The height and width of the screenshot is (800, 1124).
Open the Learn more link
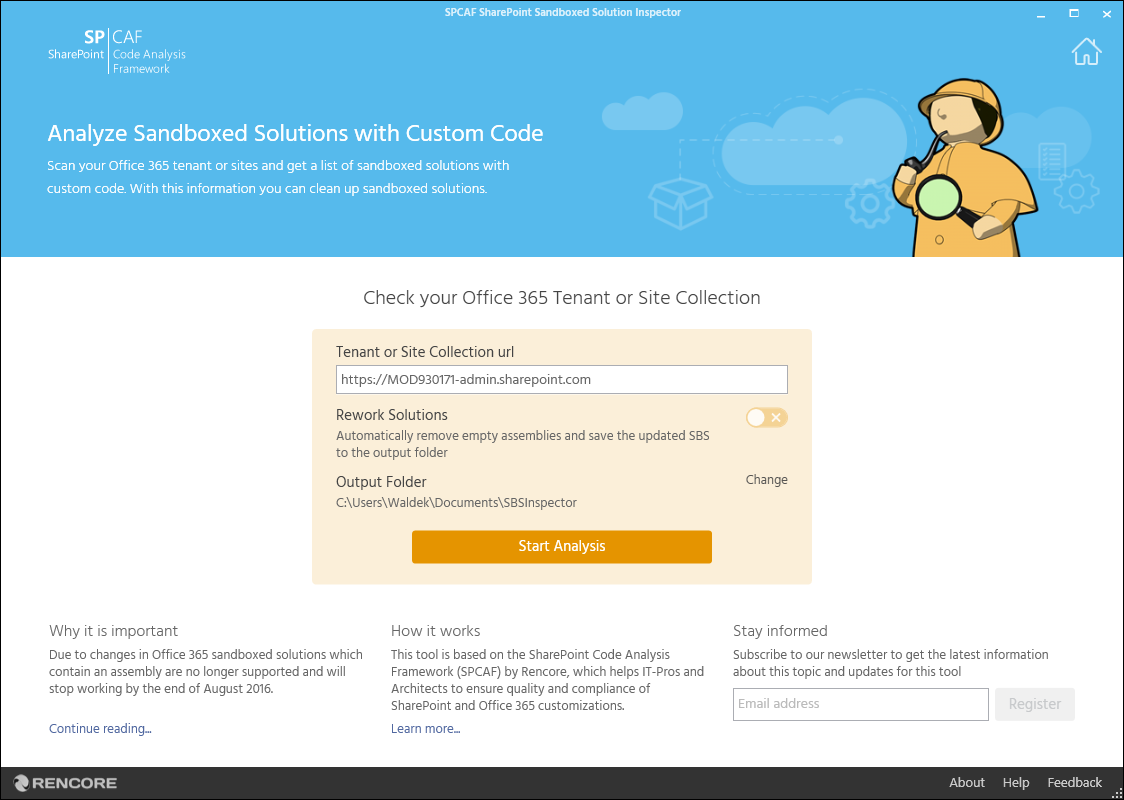click(425, 728)
